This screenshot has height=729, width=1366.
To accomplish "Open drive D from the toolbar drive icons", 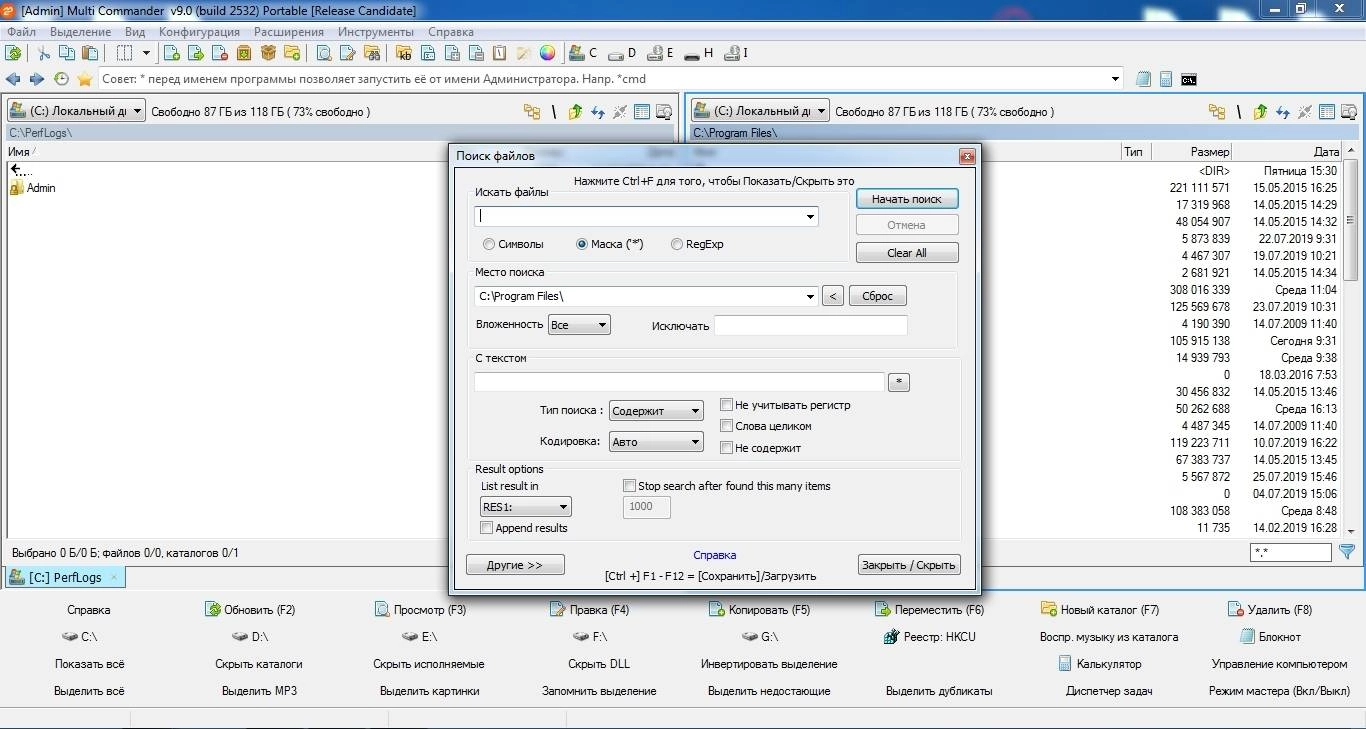I will coord(621,53).
